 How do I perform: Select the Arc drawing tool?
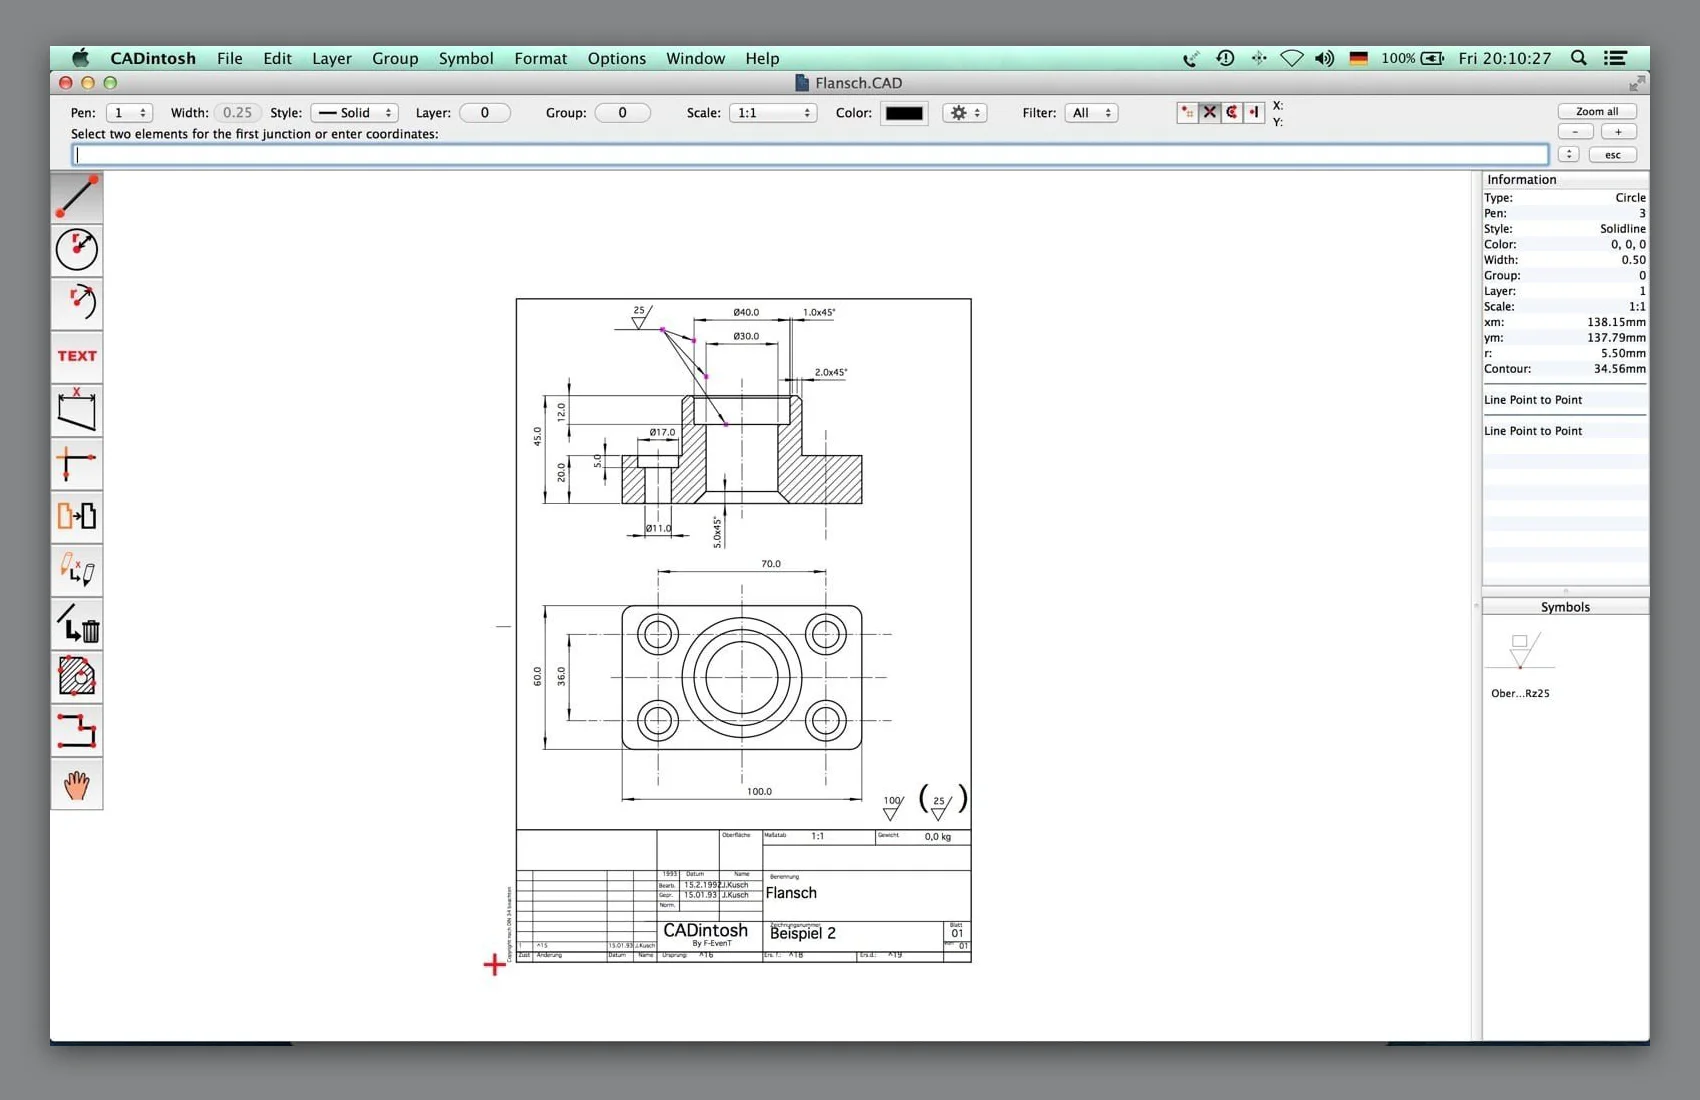(77, 303)
